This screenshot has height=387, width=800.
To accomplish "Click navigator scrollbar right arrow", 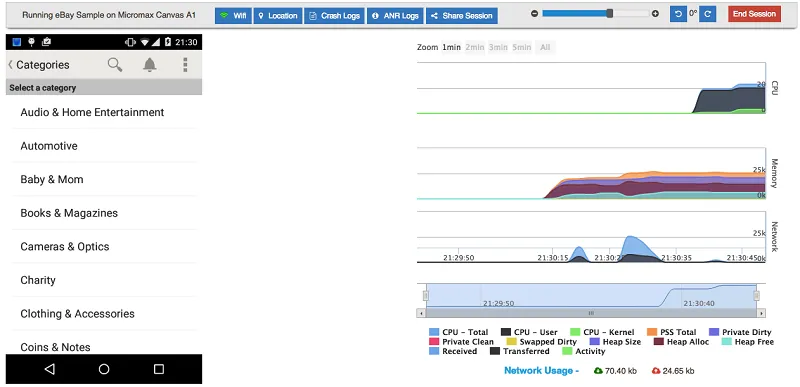I will tap(761, 313).
